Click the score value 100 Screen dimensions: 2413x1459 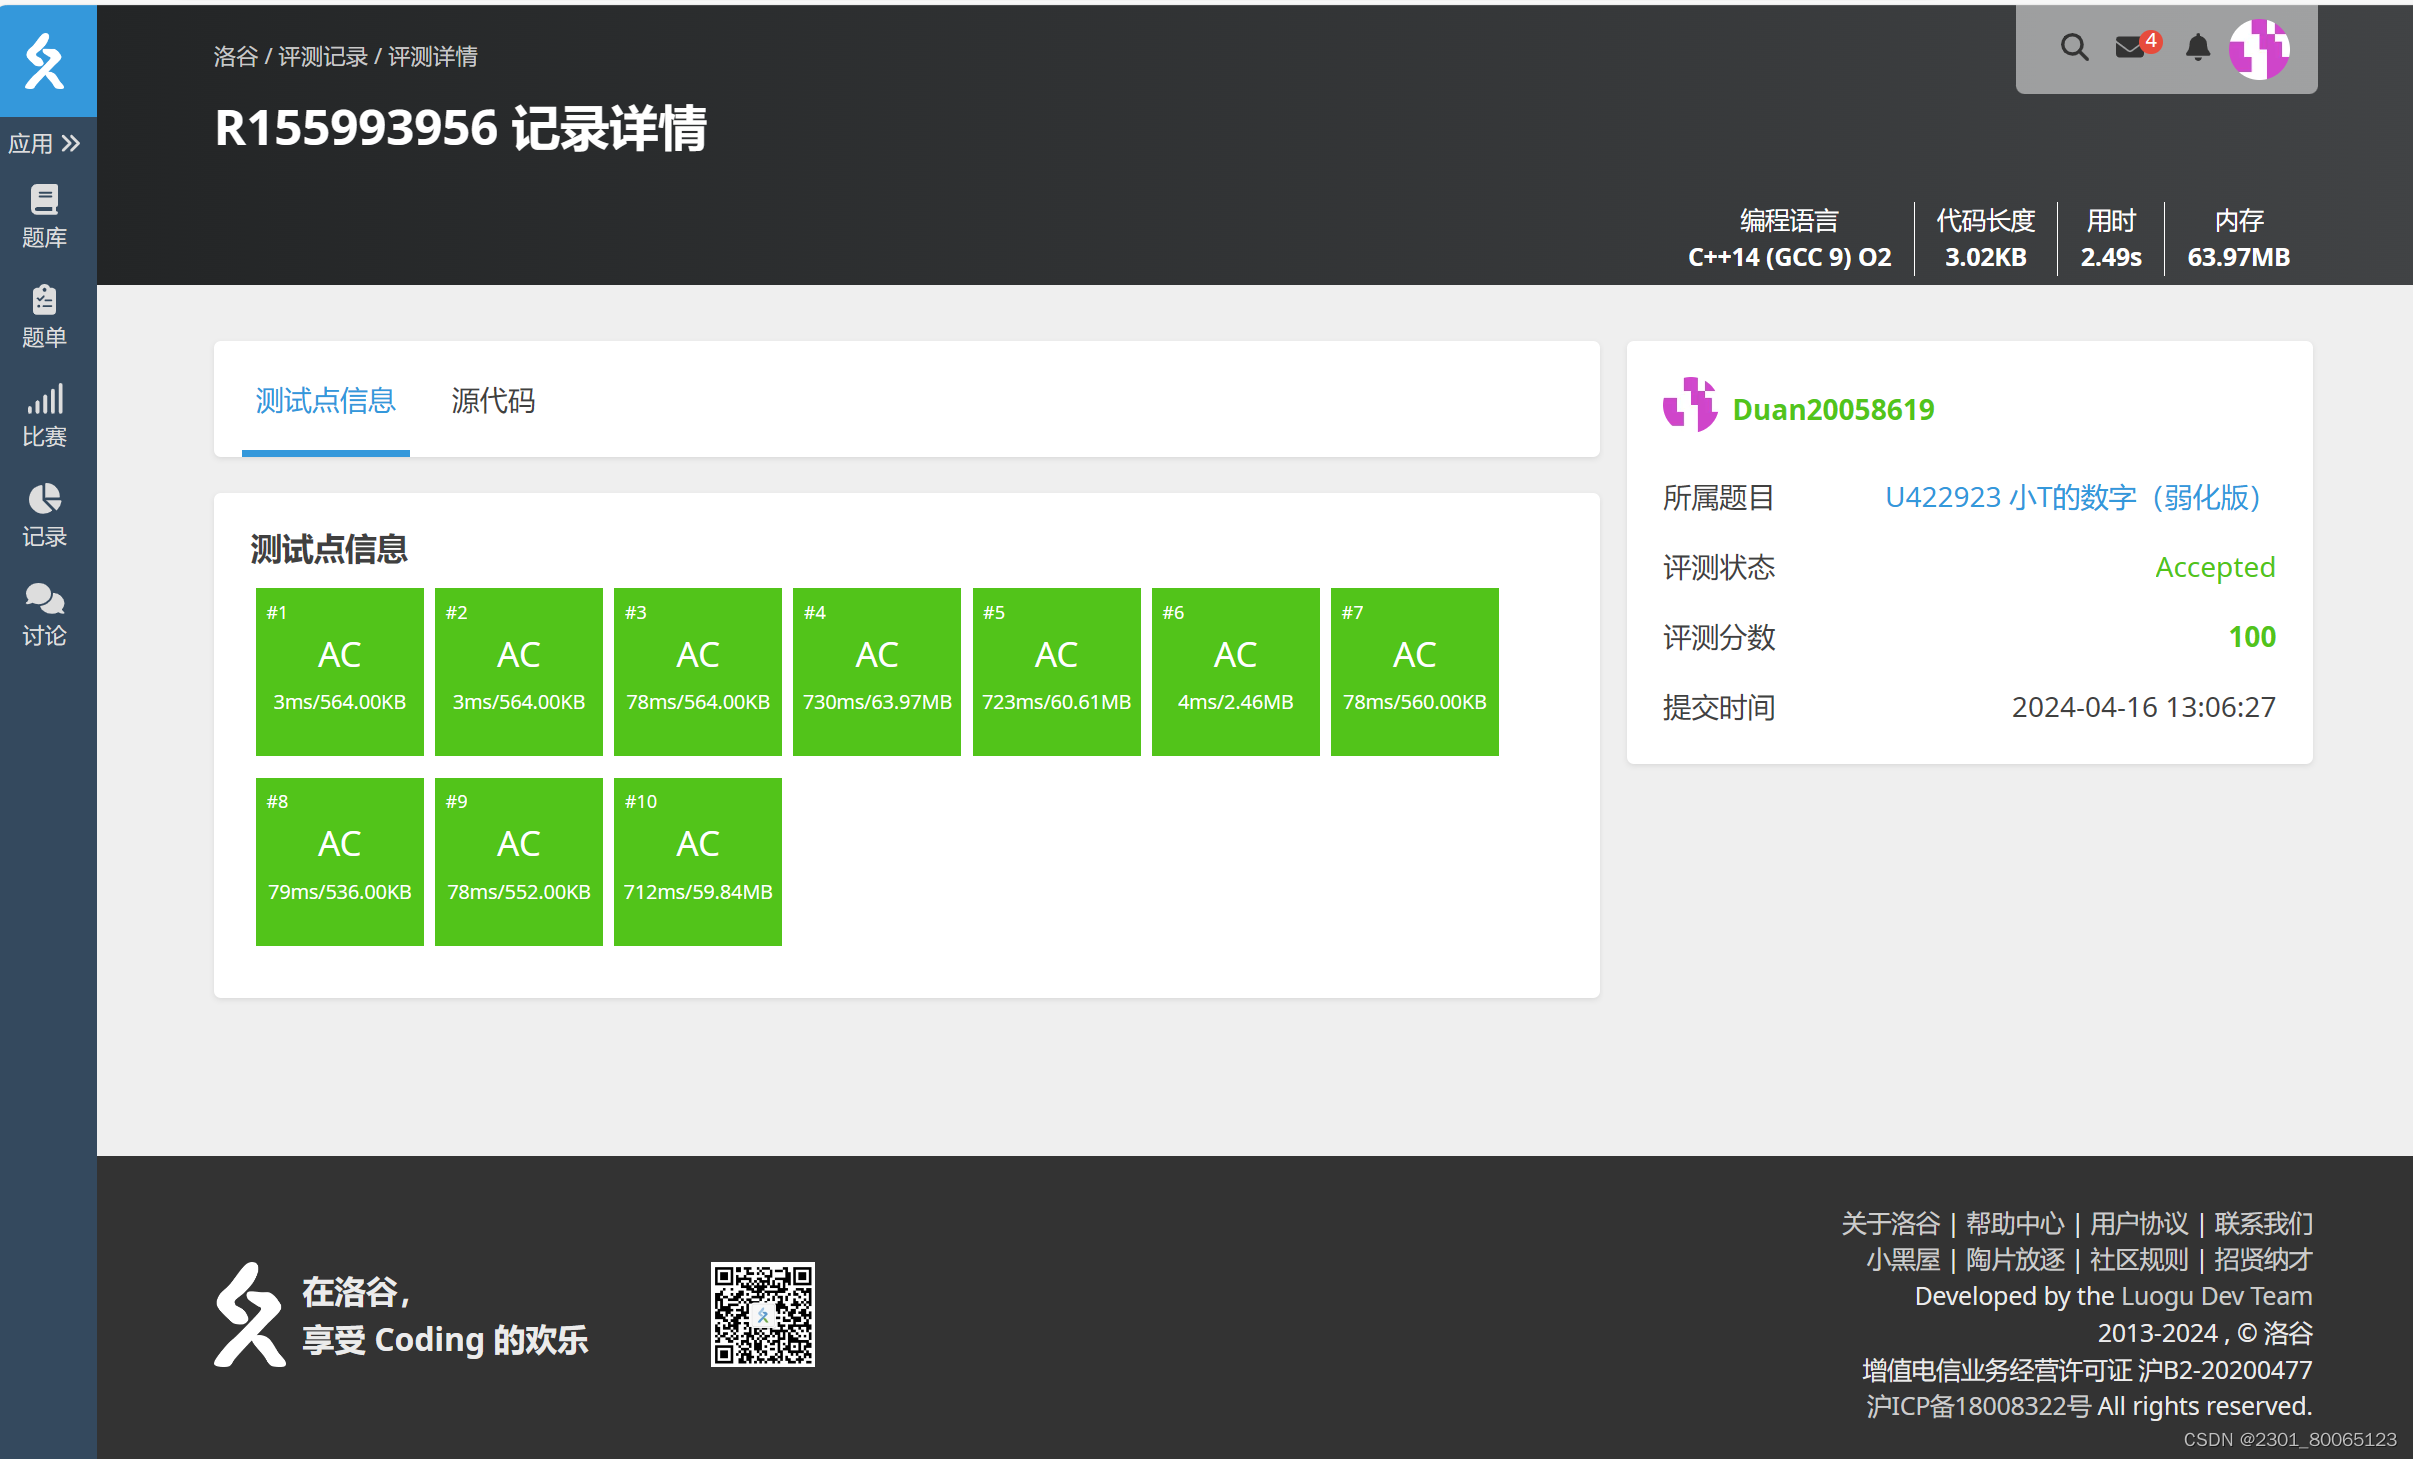[x=2252, y=637]
